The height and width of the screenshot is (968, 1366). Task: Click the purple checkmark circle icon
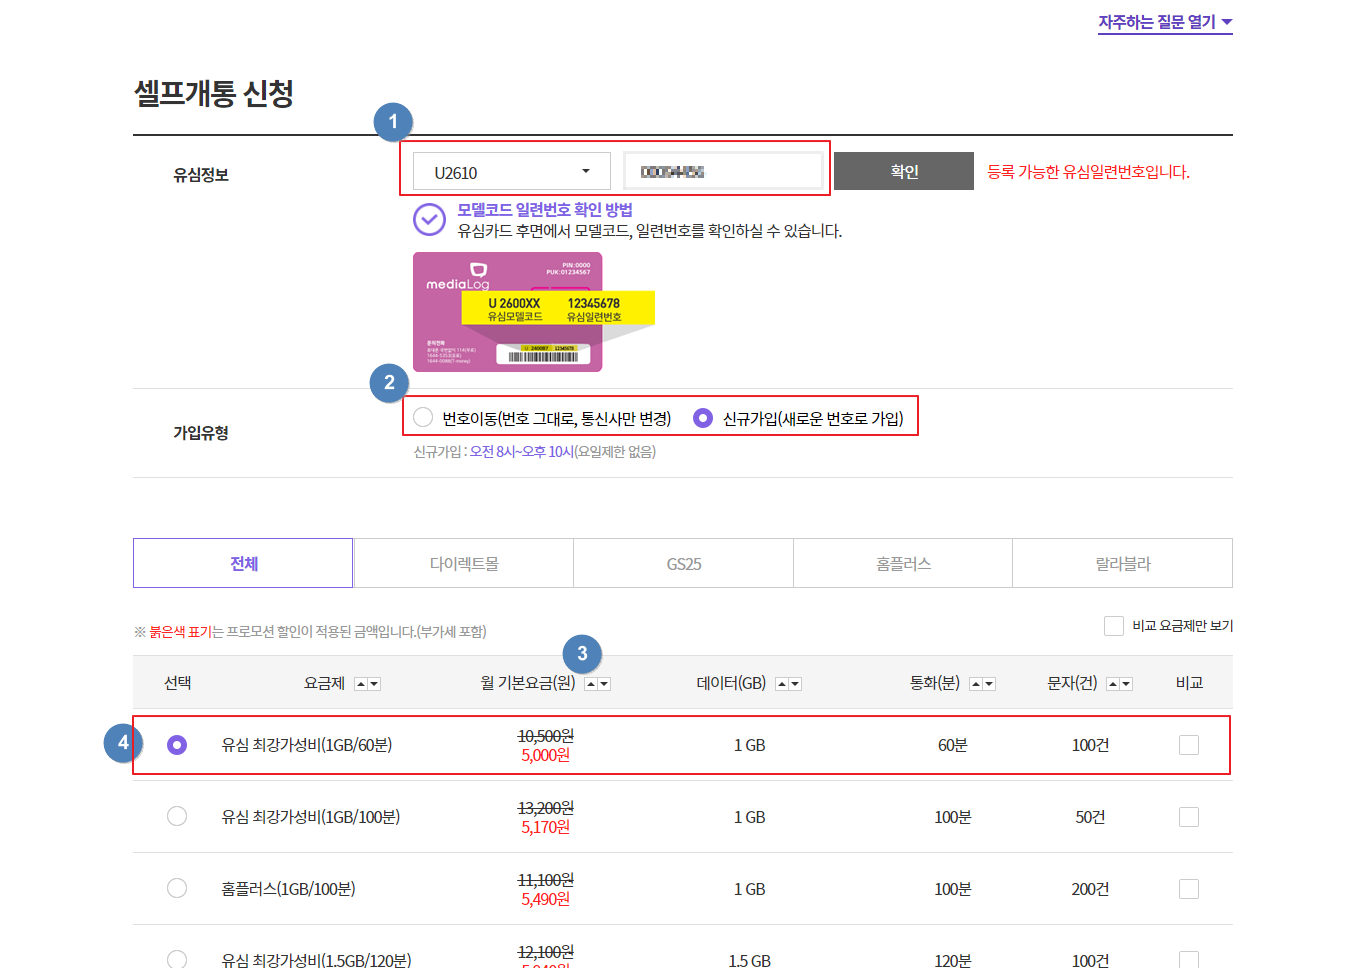click(429, 219)
